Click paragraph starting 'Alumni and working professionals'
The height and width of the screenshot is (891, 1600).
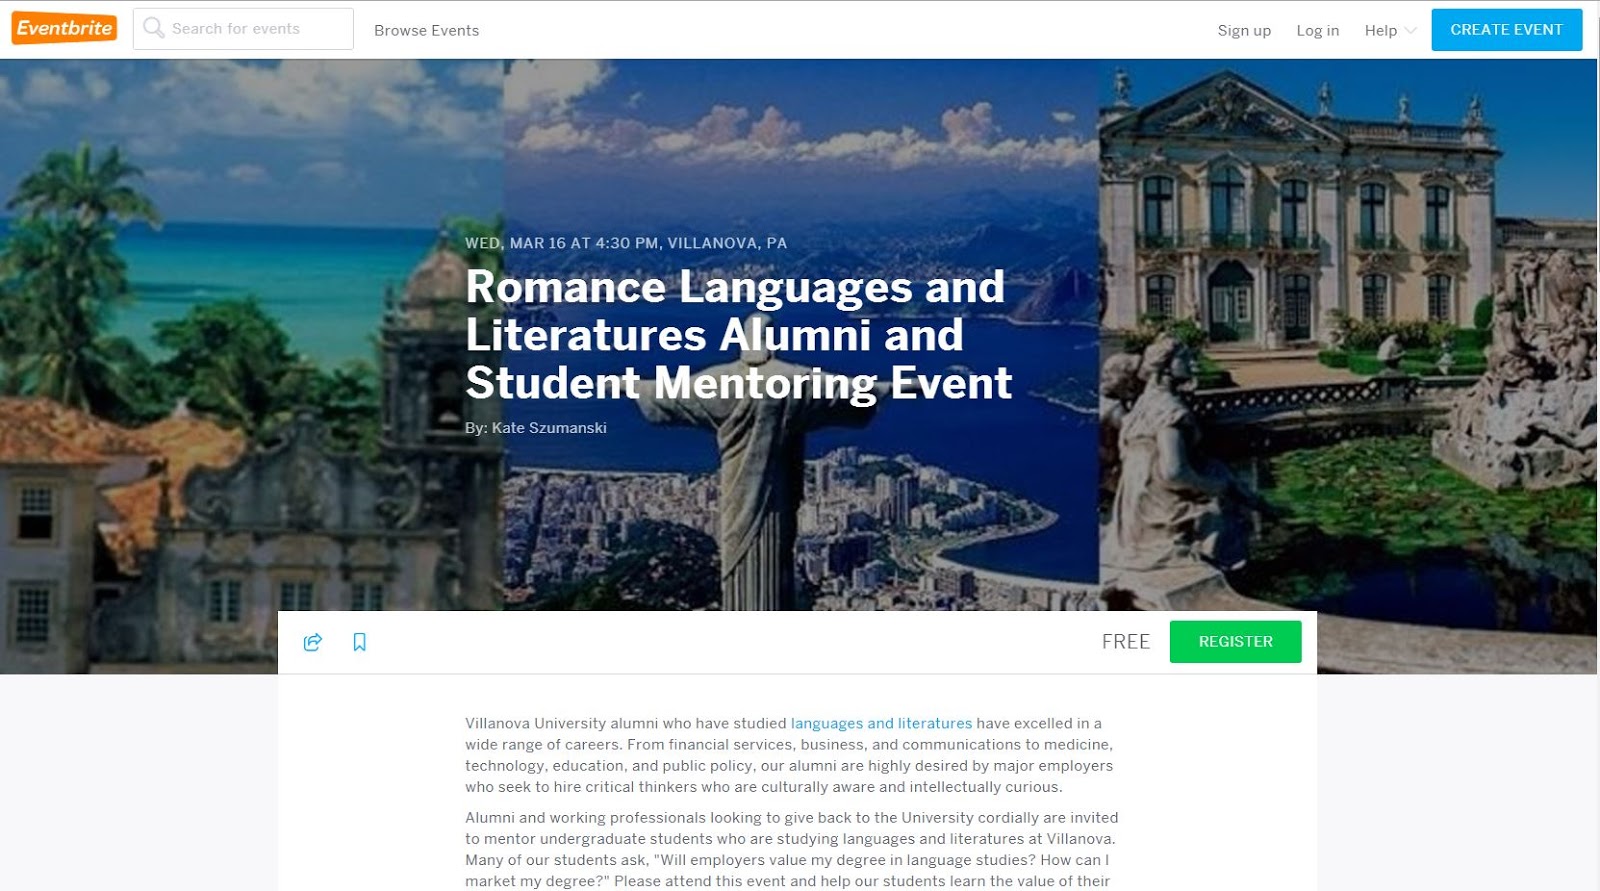(791, 849)
